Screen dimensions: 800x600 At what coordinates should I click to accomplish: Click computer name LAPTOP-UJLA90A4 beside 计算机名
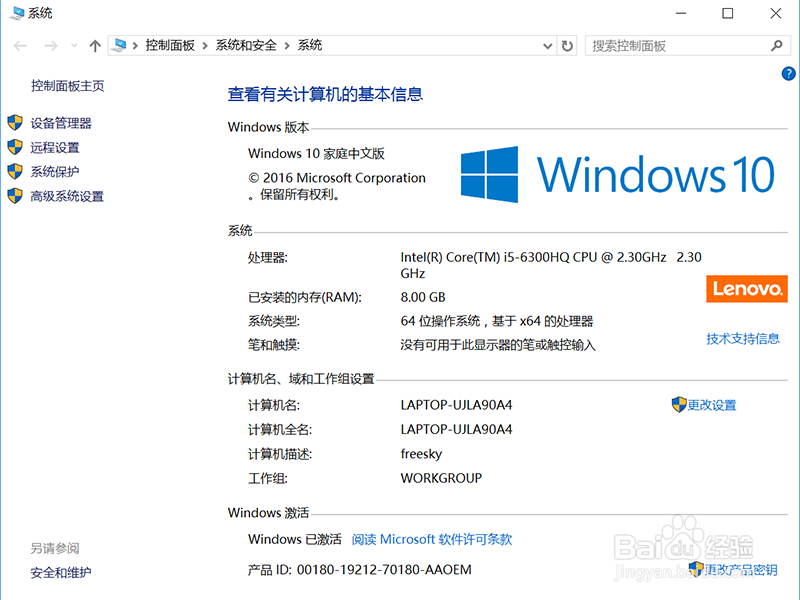pyautogui.click(x=456, y=405)
